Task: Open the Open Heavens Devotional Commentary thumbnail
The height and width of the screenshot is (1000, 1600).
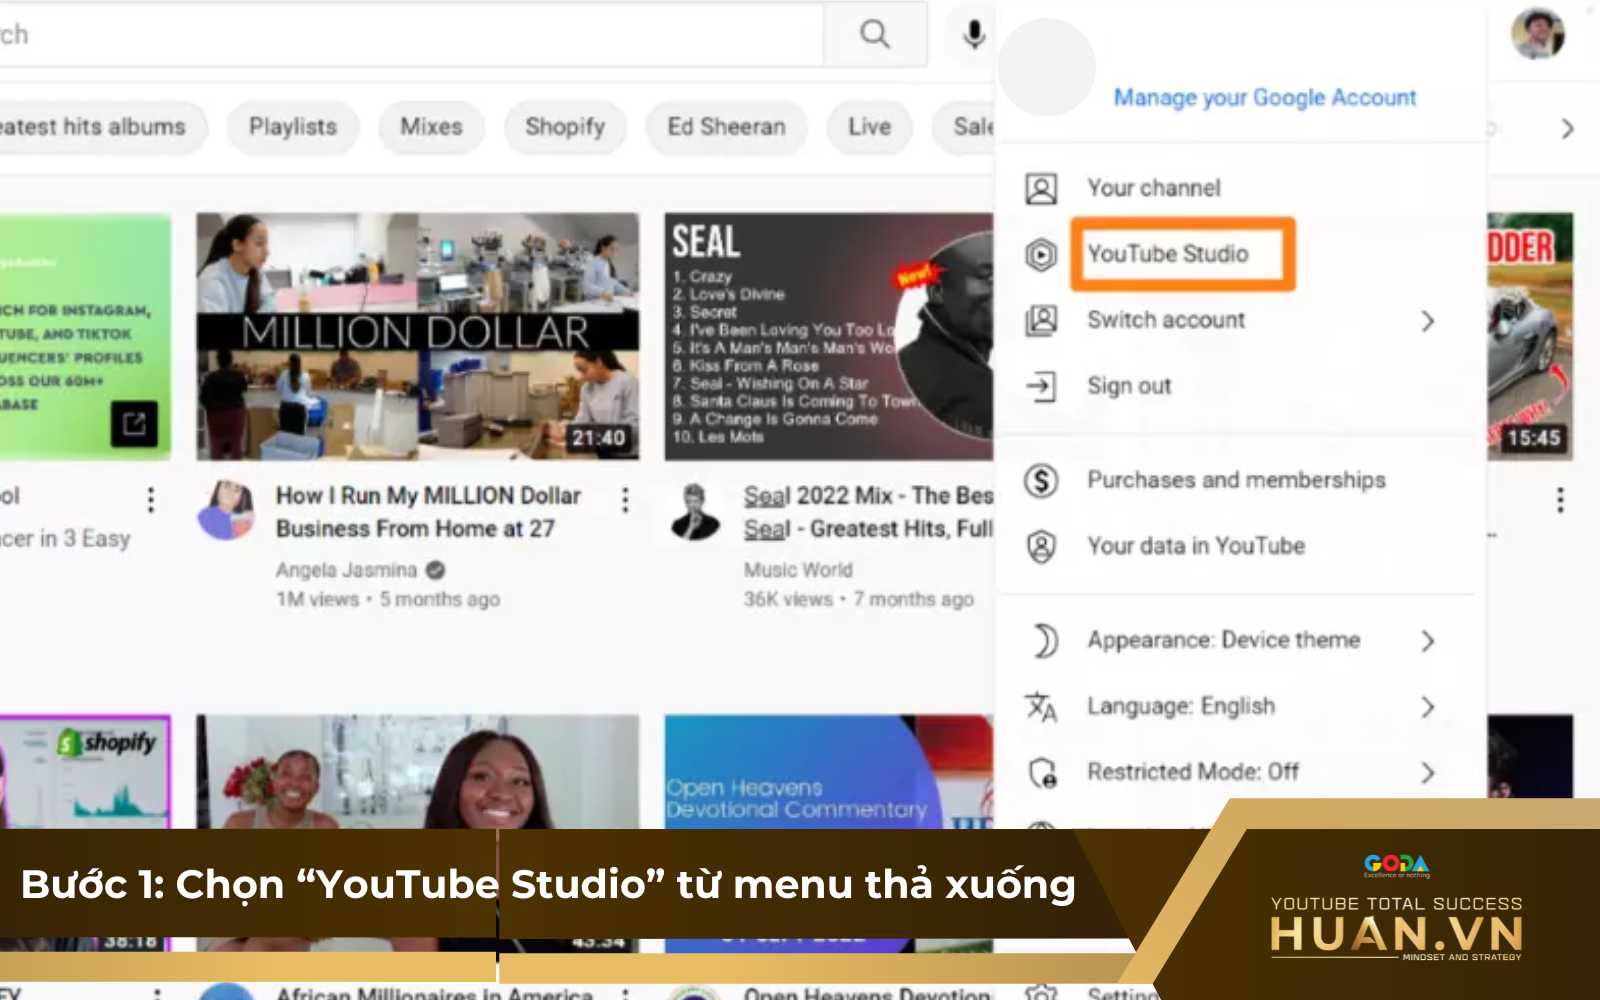Action: [x=829, y=771]
